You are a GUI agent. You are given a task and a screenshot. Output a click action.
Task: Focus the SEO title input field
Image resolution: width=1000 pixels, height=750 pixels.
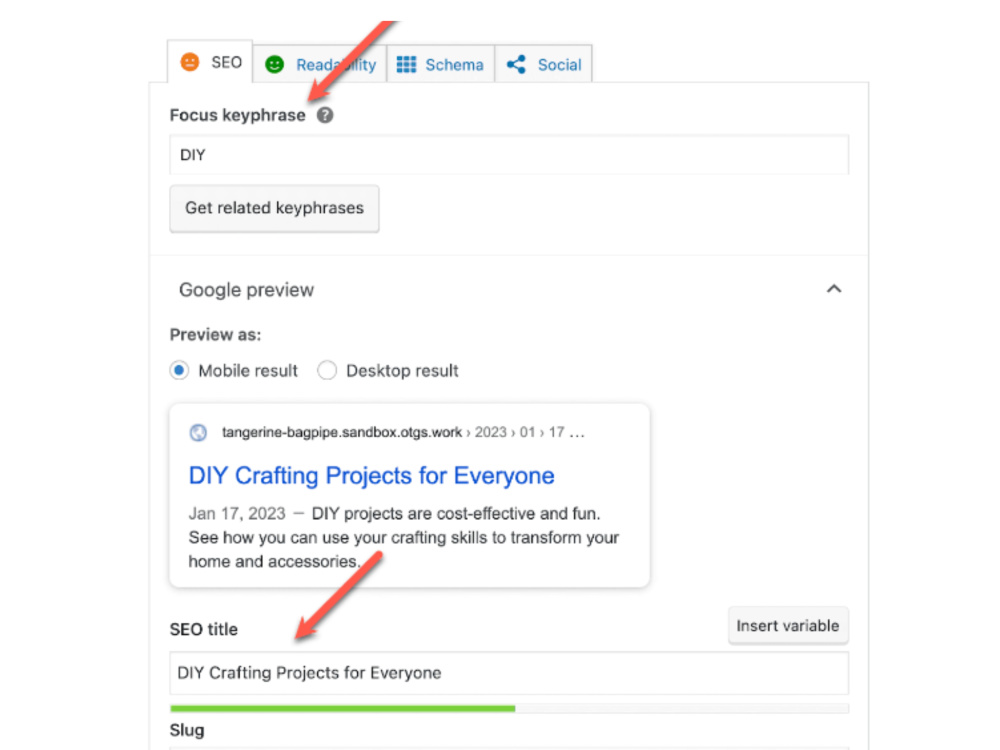pos(509,673)
